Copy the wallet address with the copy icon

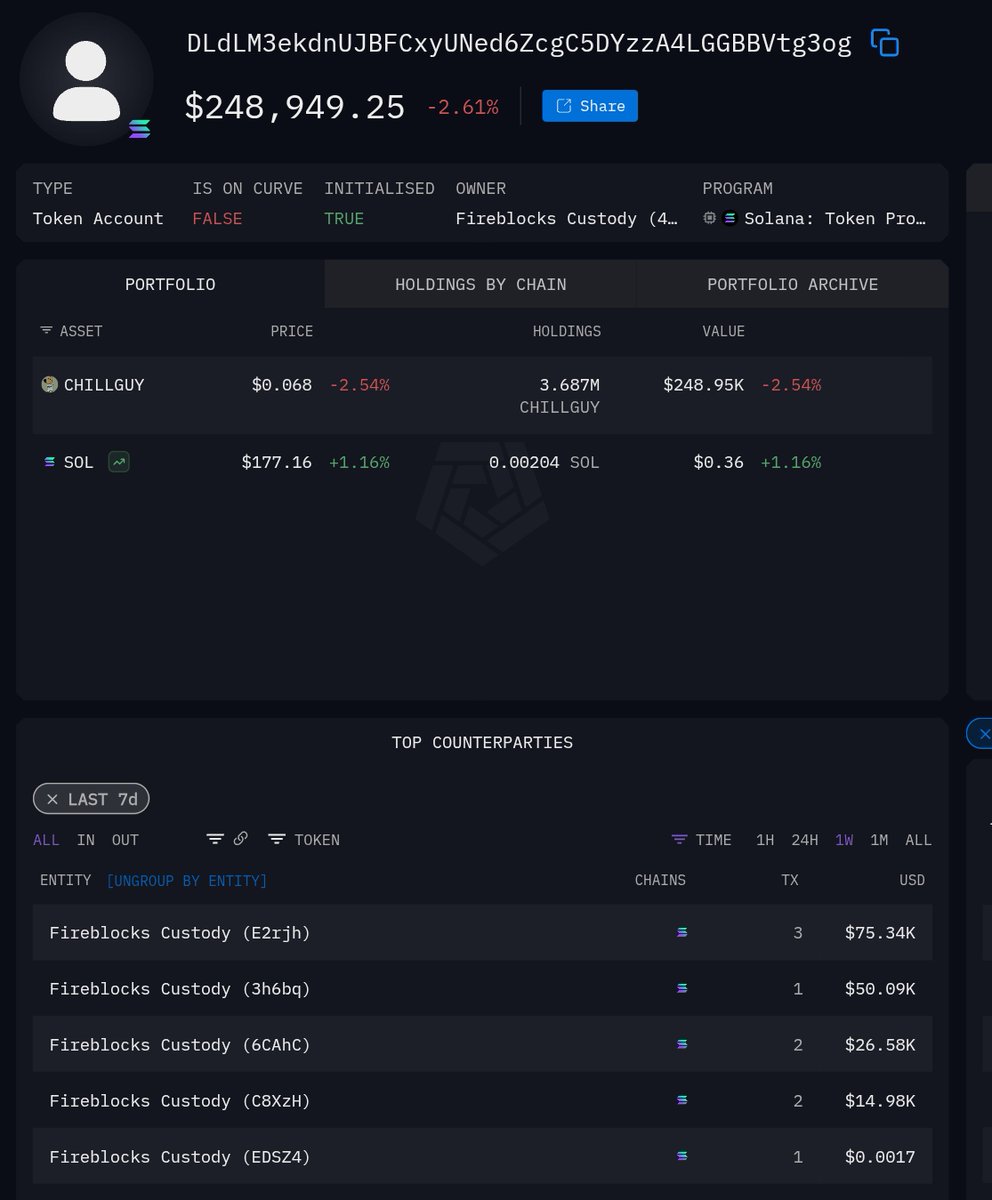coord(885,43)
